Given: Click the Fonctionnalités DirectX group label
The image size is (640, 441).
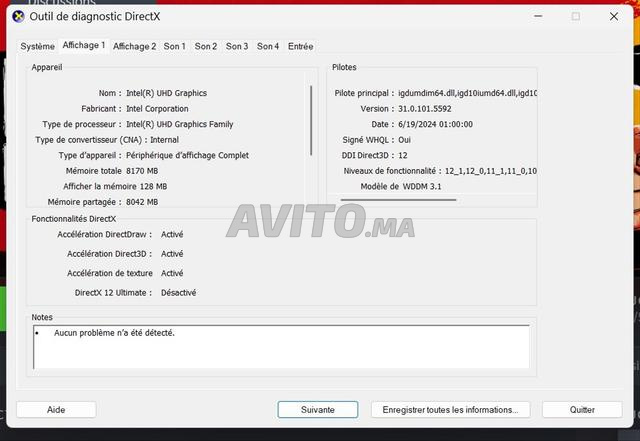Looking at the screenshot, I should pyautogui.click(x=74, y=219).
